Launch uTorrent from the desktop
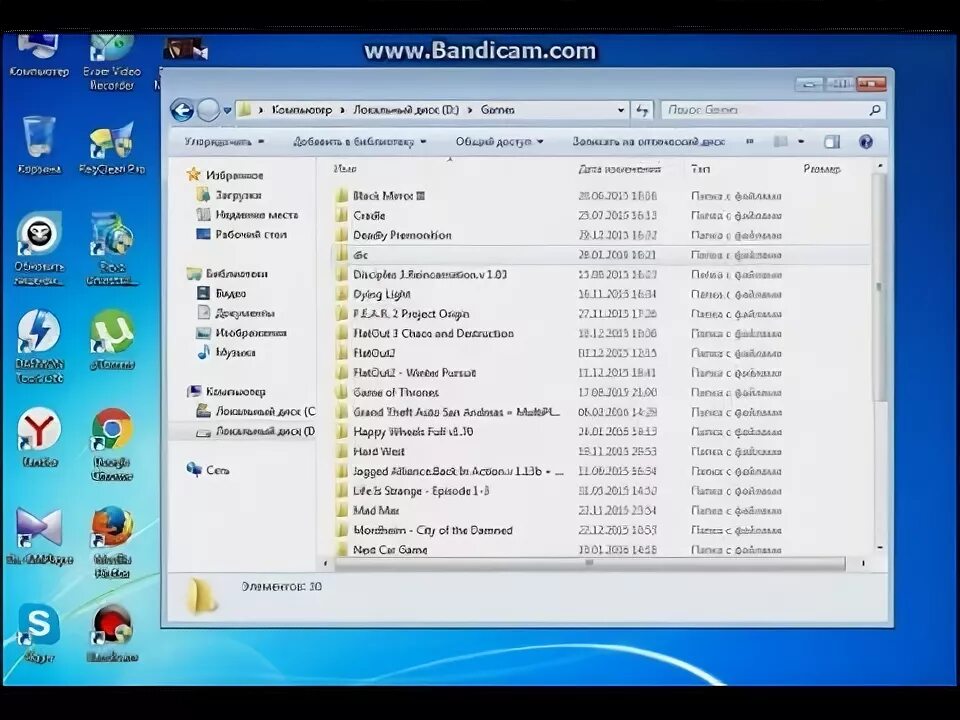Viewport: 960px width, 720px height. [x=112, y=340]
